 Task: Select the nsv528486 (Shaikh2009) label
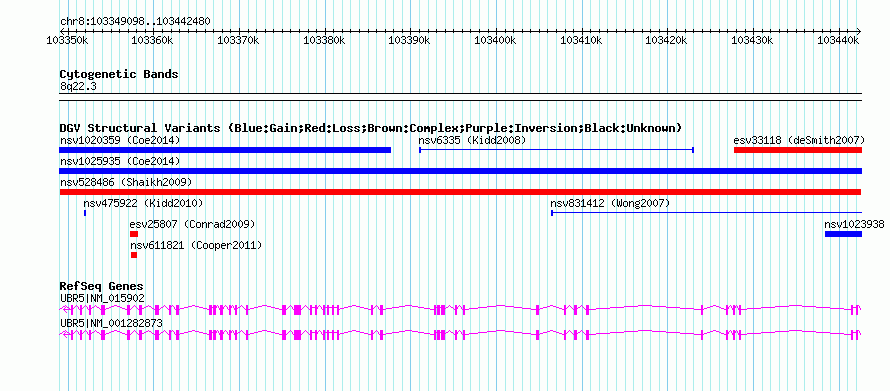point(126,182)
